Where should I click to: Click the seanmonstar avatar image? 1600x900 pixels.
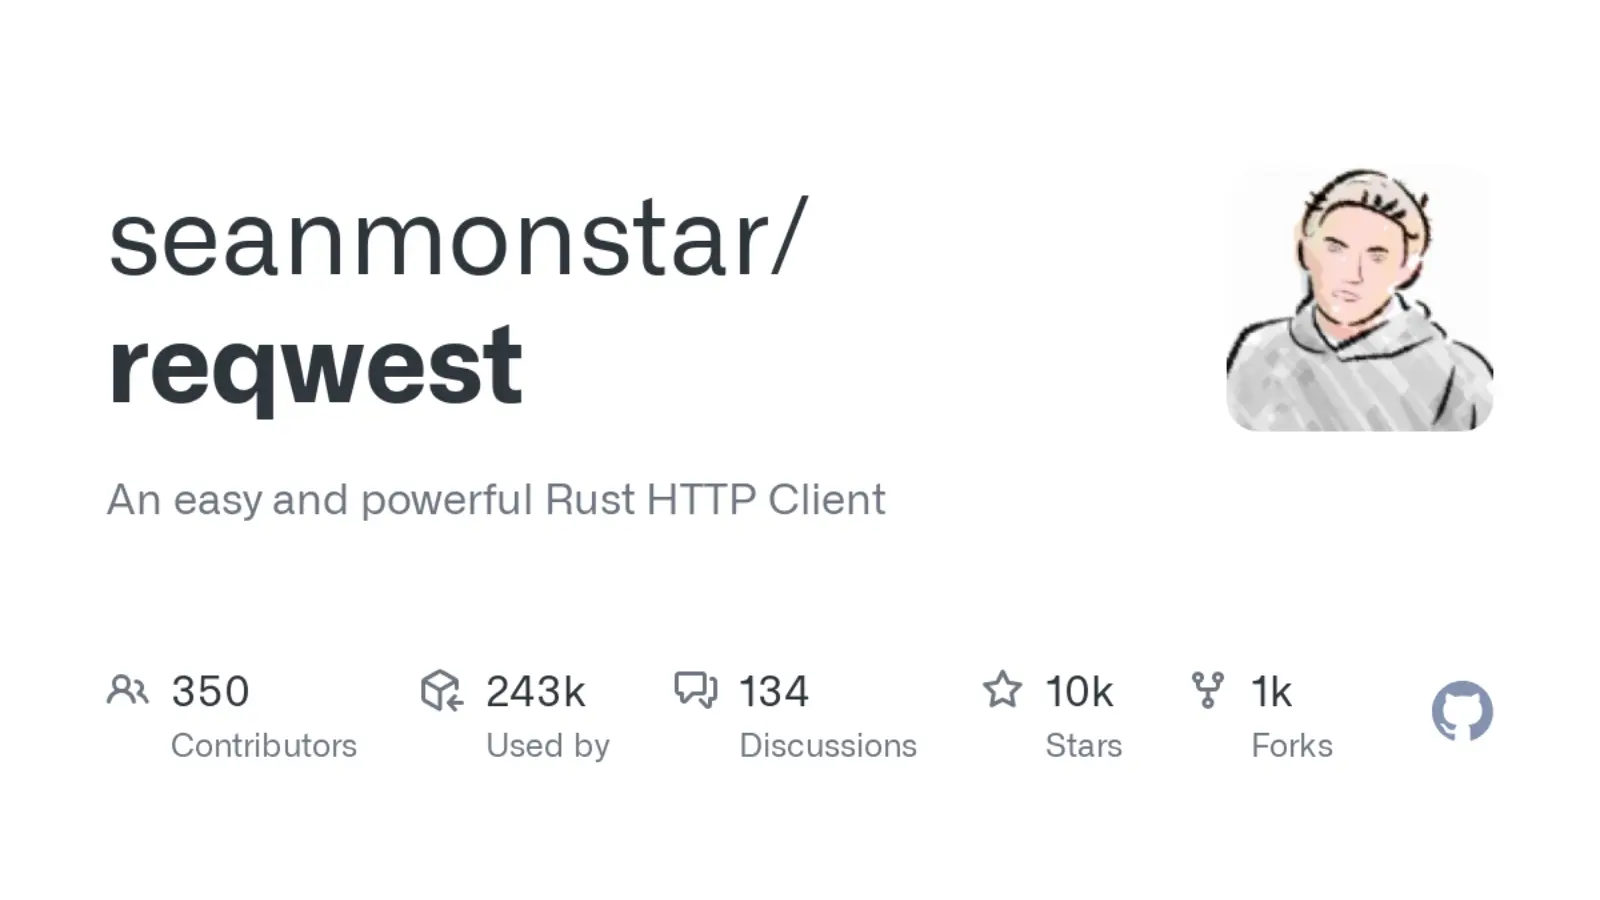(1359, 300)
